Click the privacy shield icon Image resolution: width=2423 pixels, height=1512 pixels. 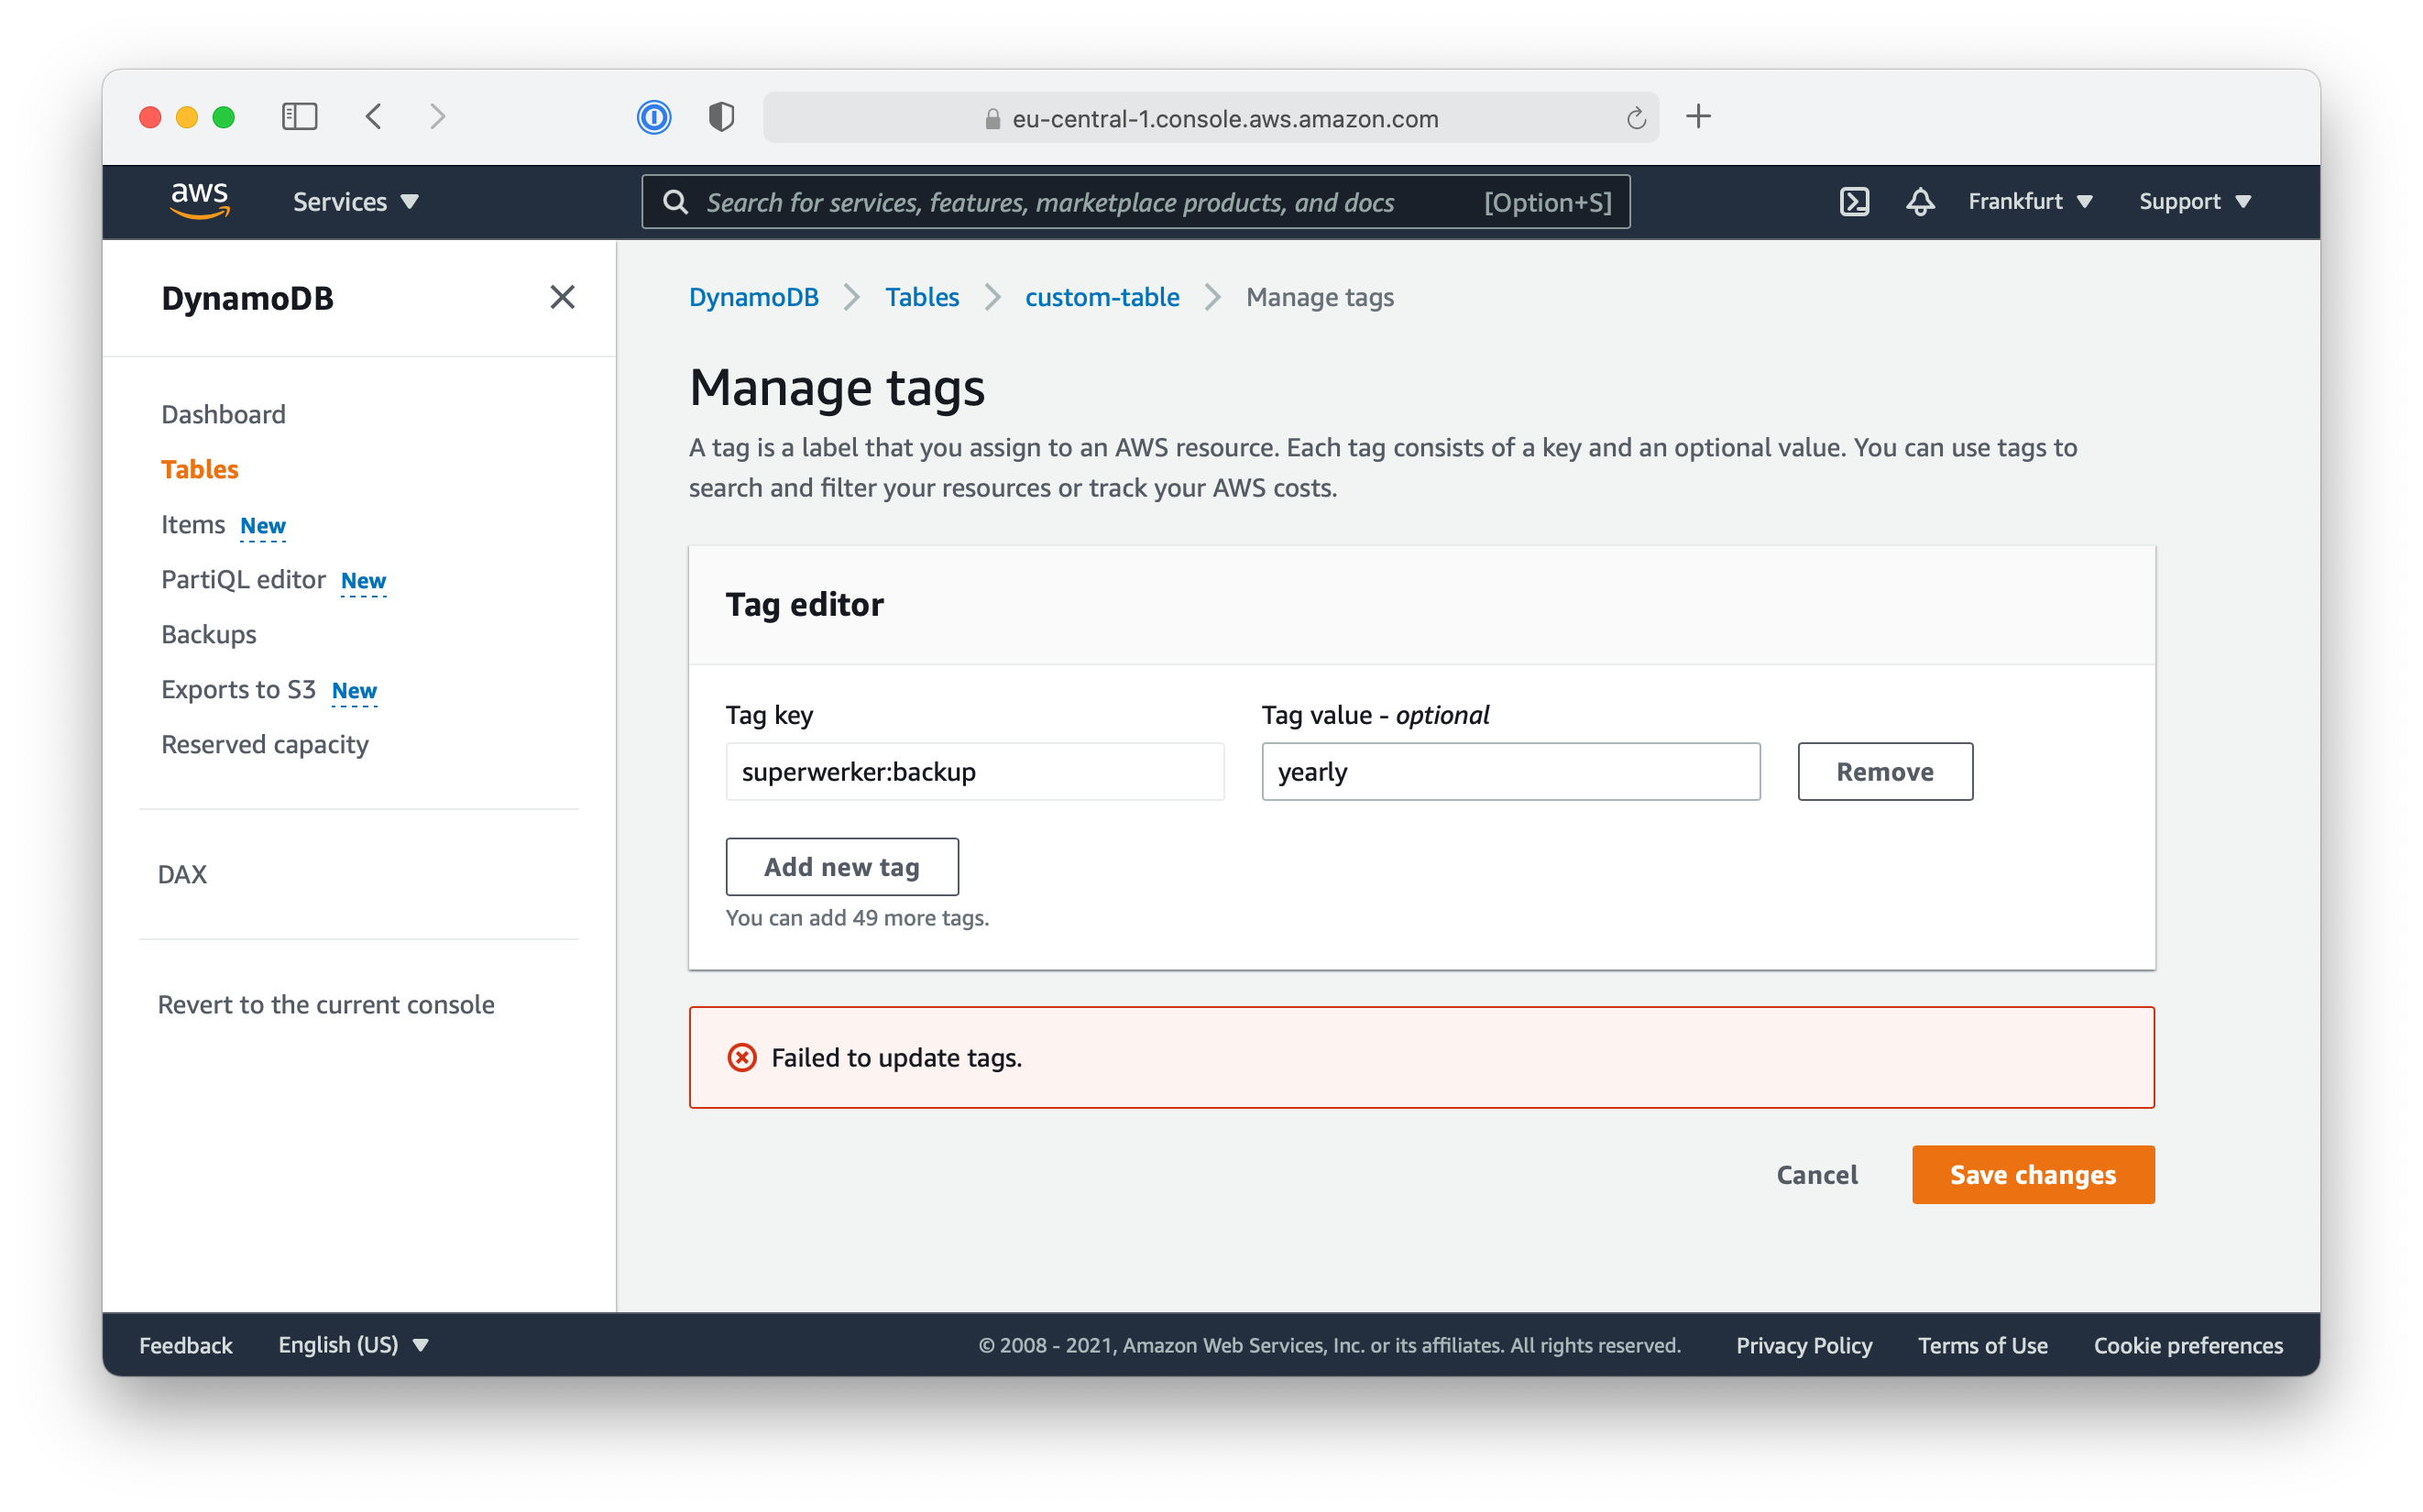coord(721,118)
